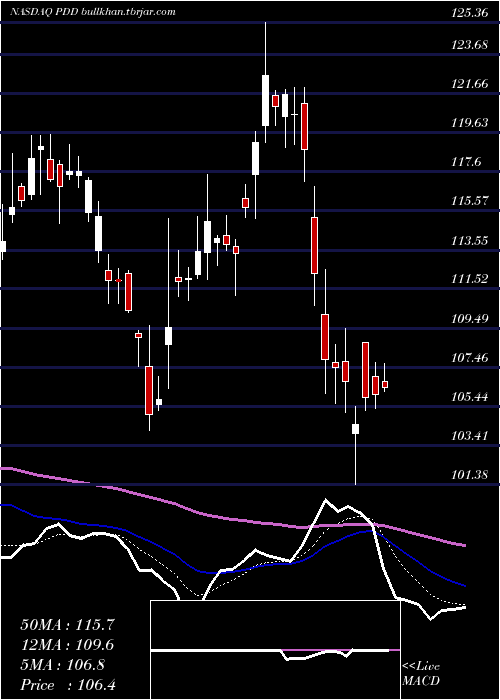Click the 111.52 price axis label

pos(469,279)
